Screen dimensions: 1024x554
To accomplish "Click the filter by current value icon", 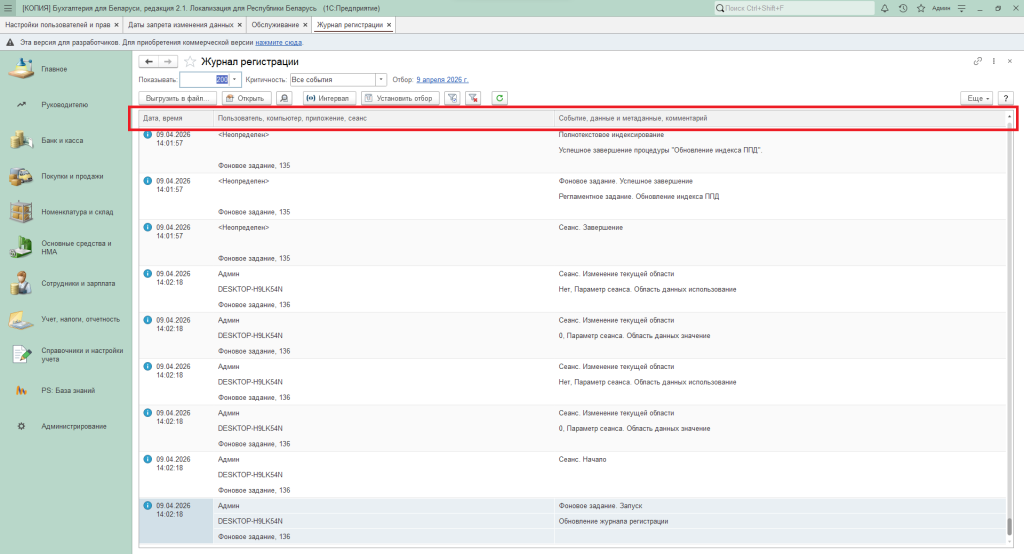I will (x=451, y=98).
